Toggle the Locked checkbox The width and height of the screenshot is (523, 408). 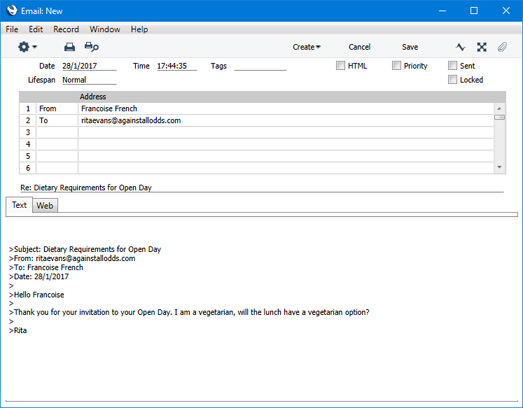pos(452,79)
